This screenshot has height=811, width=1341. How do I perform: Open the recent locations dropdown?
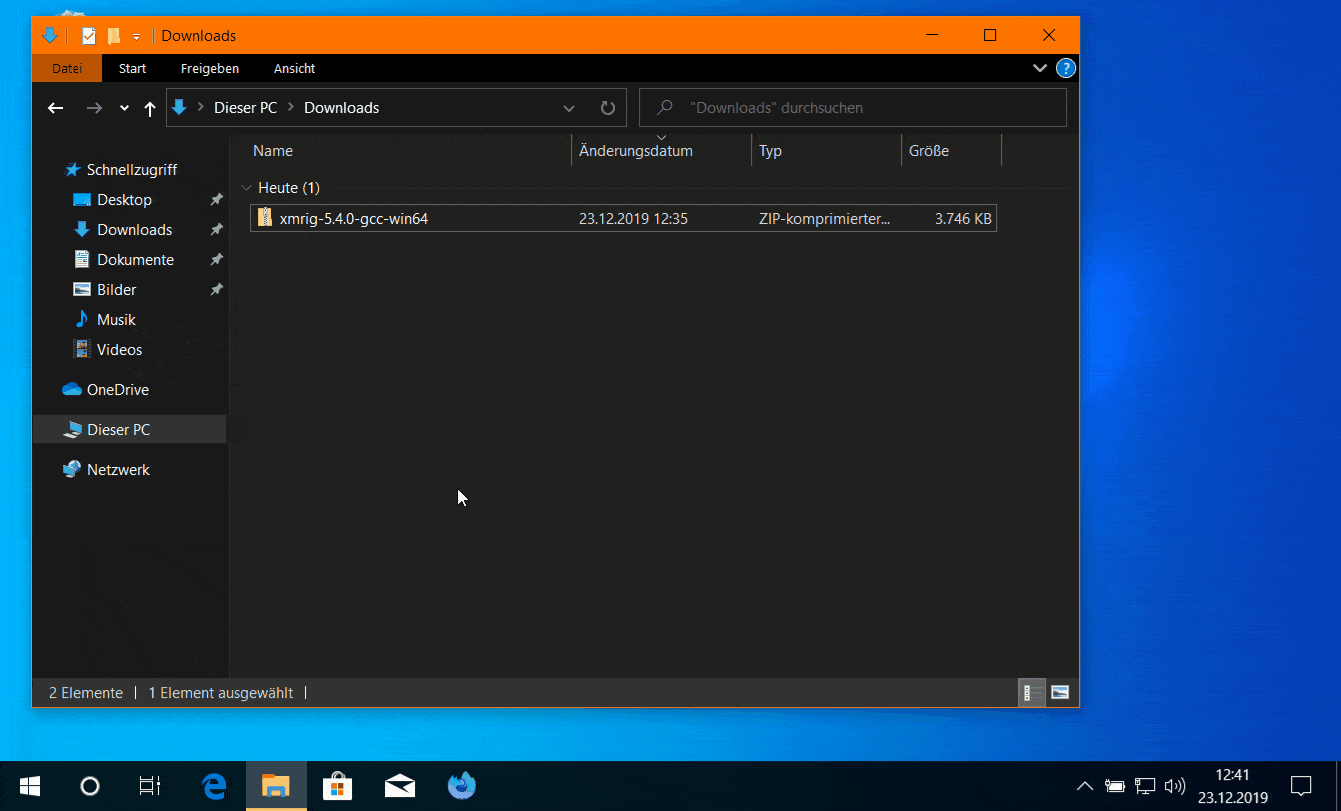[124, 108]
